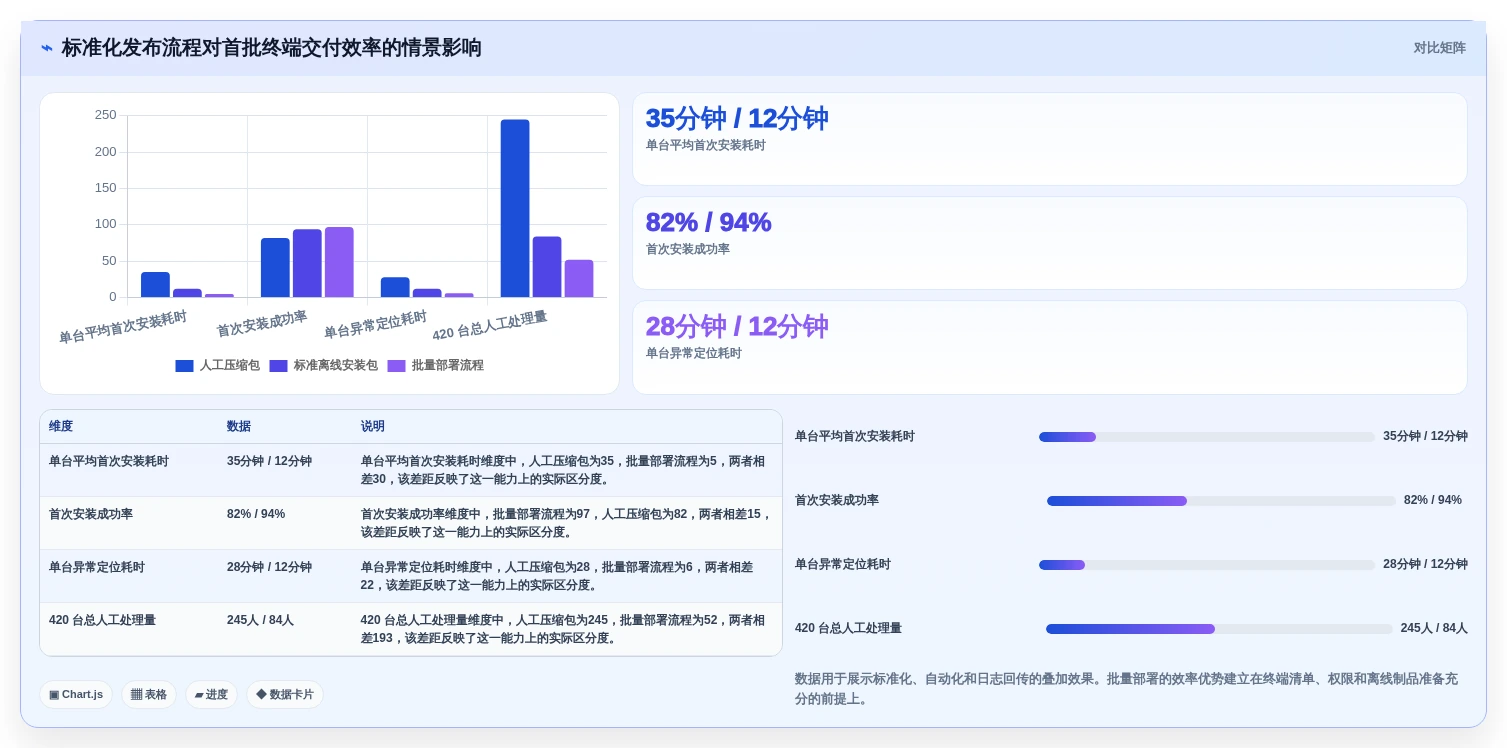
Task: Click table cell 245人 / 84人
Action: coord(260,620)
